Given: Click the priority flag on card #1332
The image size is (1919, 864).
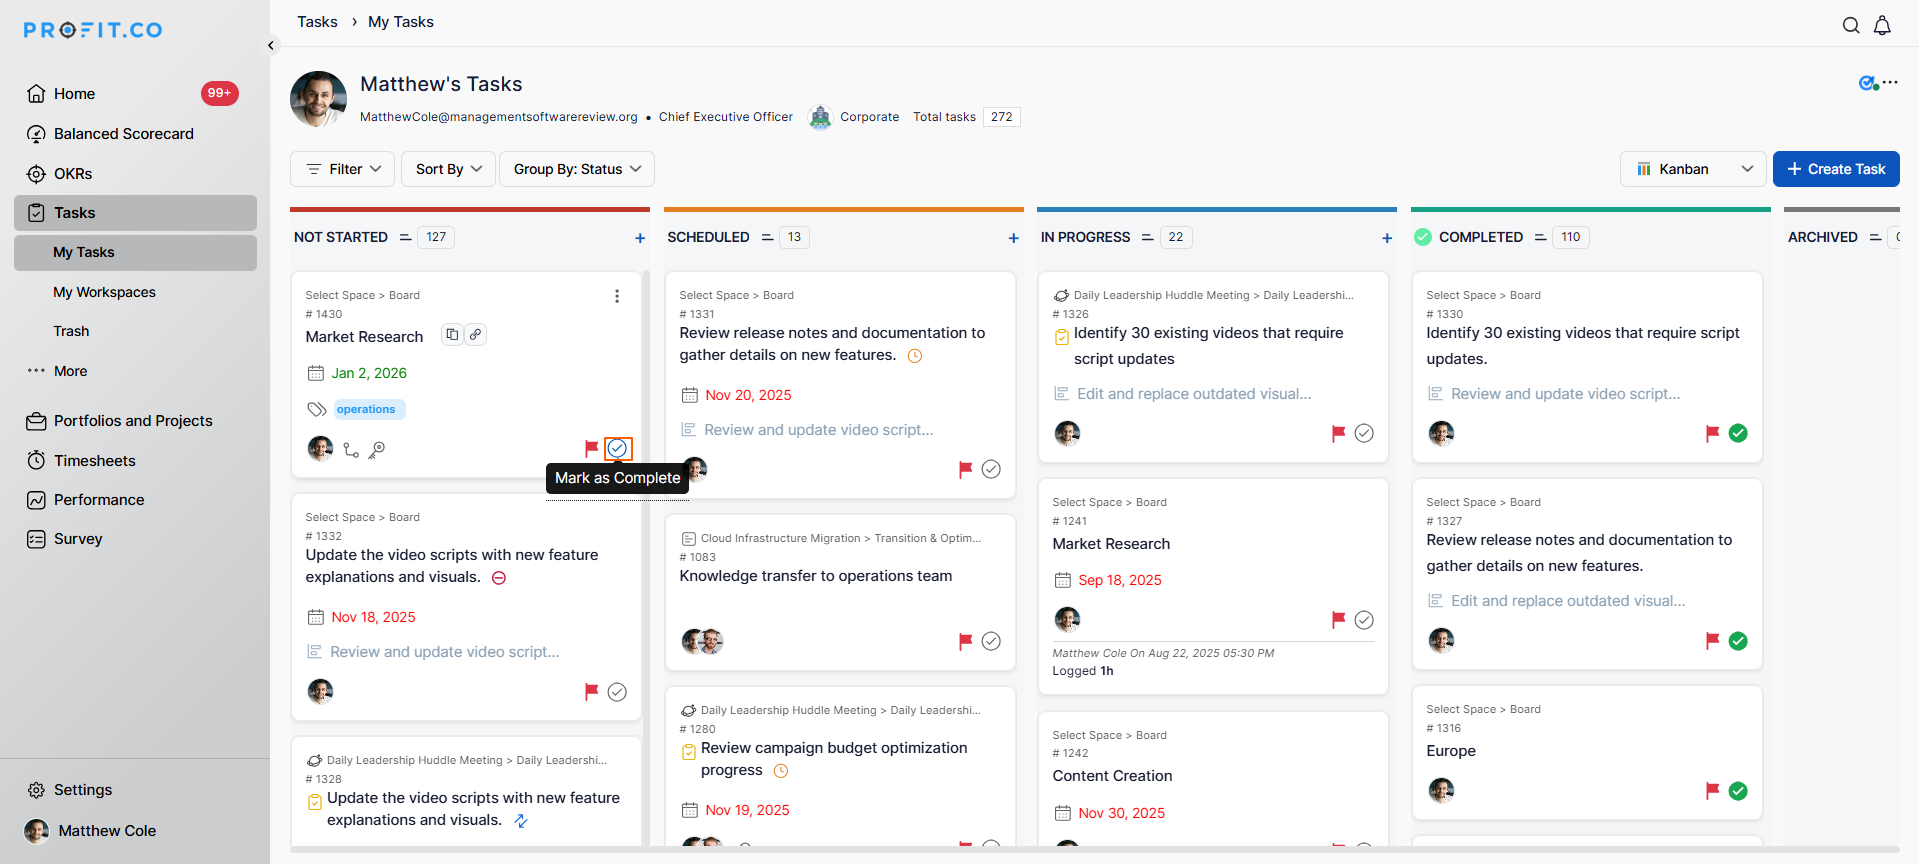Looking at the screenshot, I should coord(591,691).
